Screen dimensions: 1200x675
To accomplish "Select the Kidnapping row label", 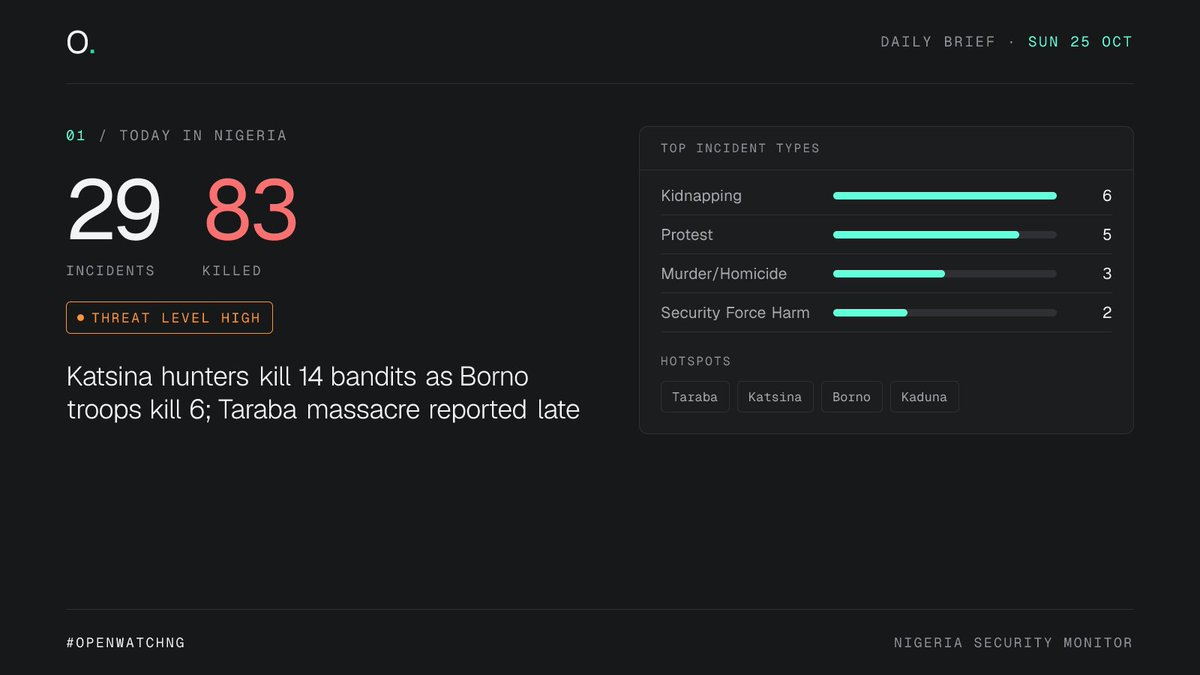I will (701, 196).
